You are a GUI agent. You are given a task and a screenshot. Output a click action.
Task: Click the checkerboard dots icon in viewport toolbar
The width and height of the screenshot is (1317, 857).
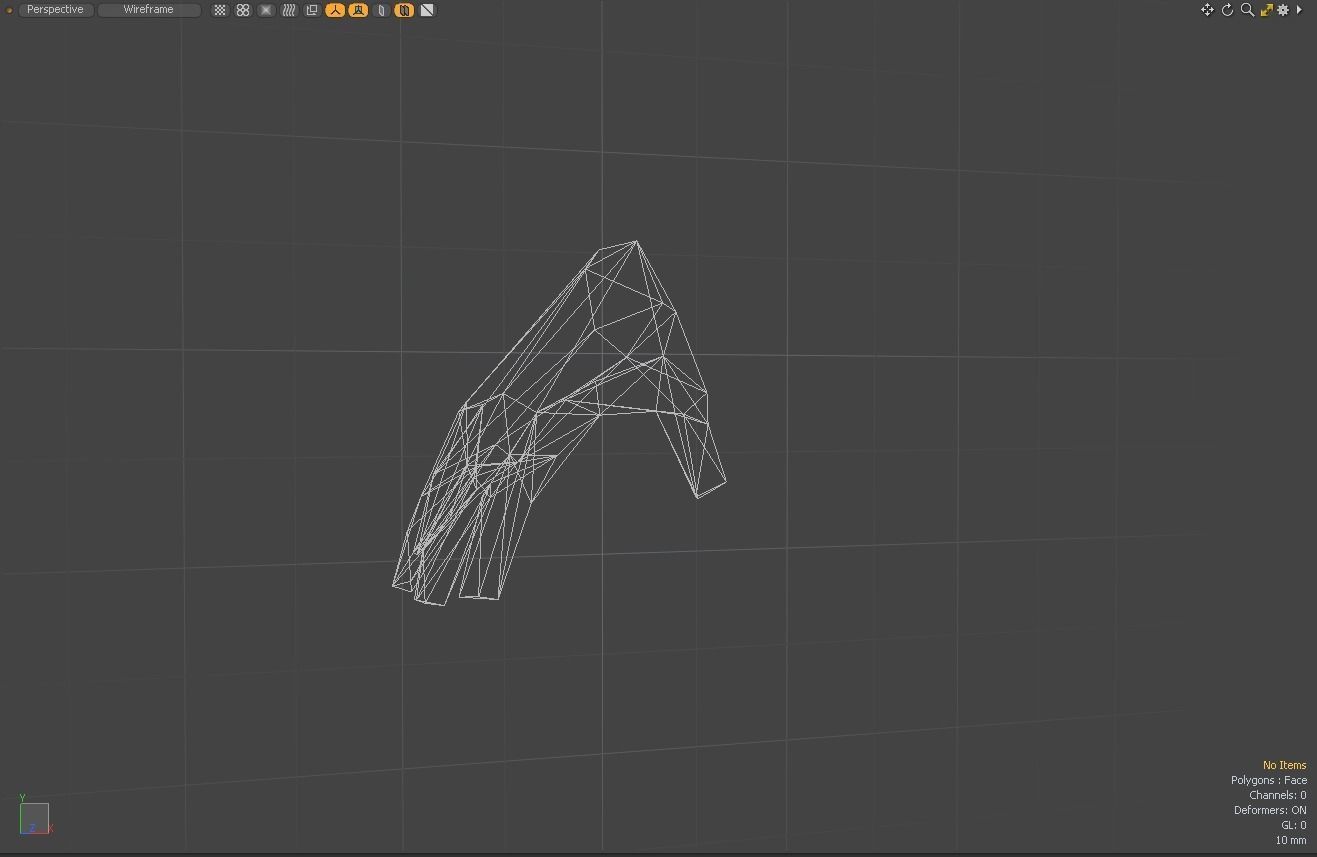pos(220,10)
